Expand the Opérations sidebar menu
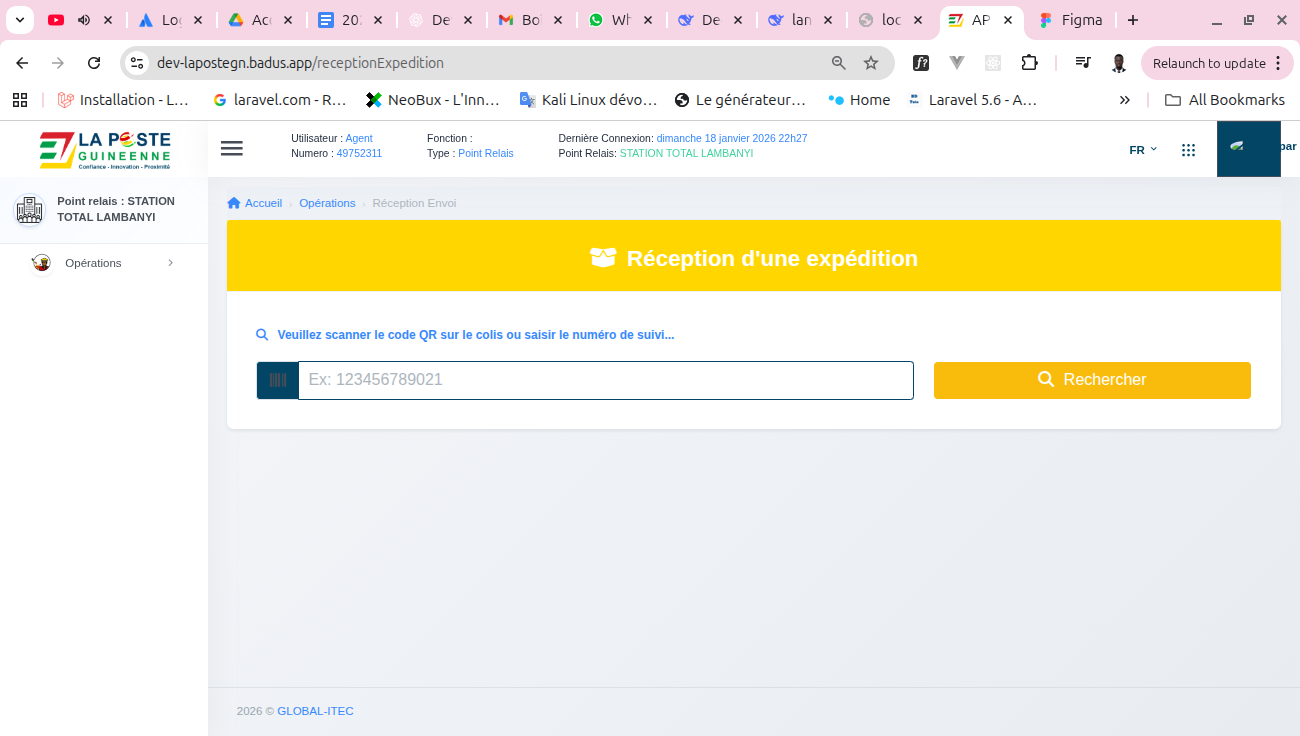The height and width of the screenshot is (736, 1300). [104, 263]
